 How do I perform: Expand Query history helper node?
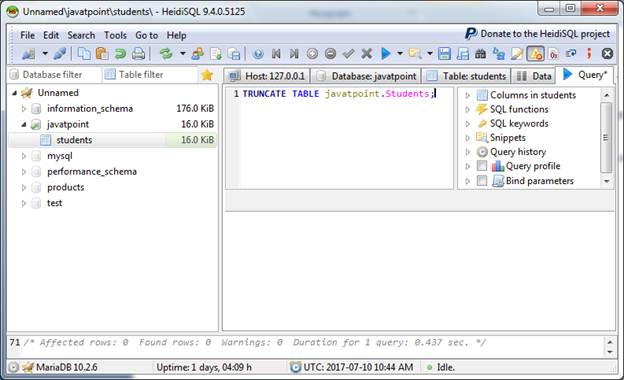point(468,152)
